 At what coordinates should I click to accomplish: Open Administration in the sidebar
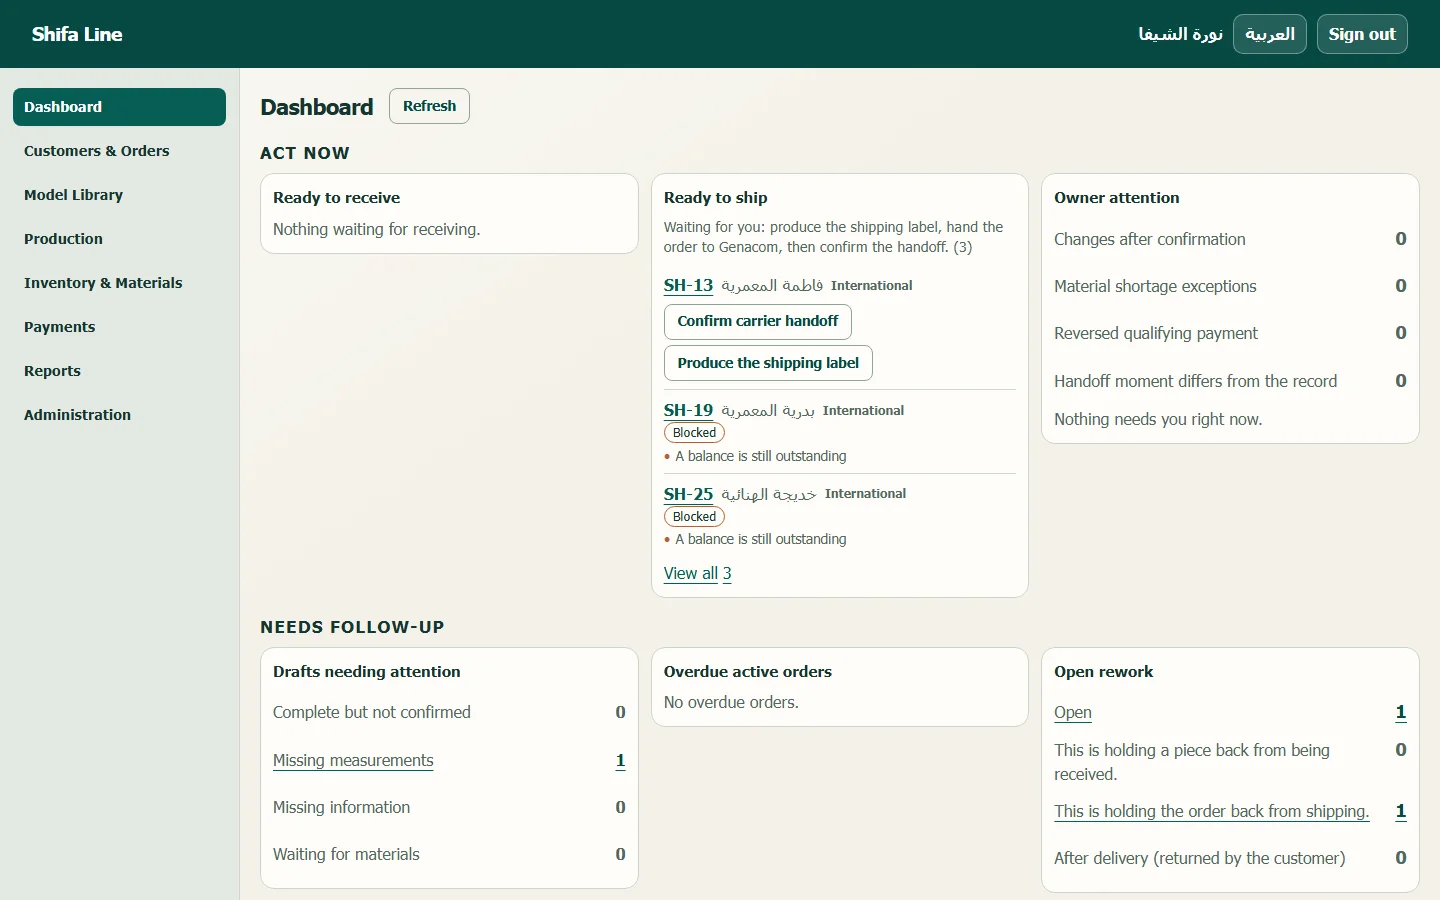point(119,415)
